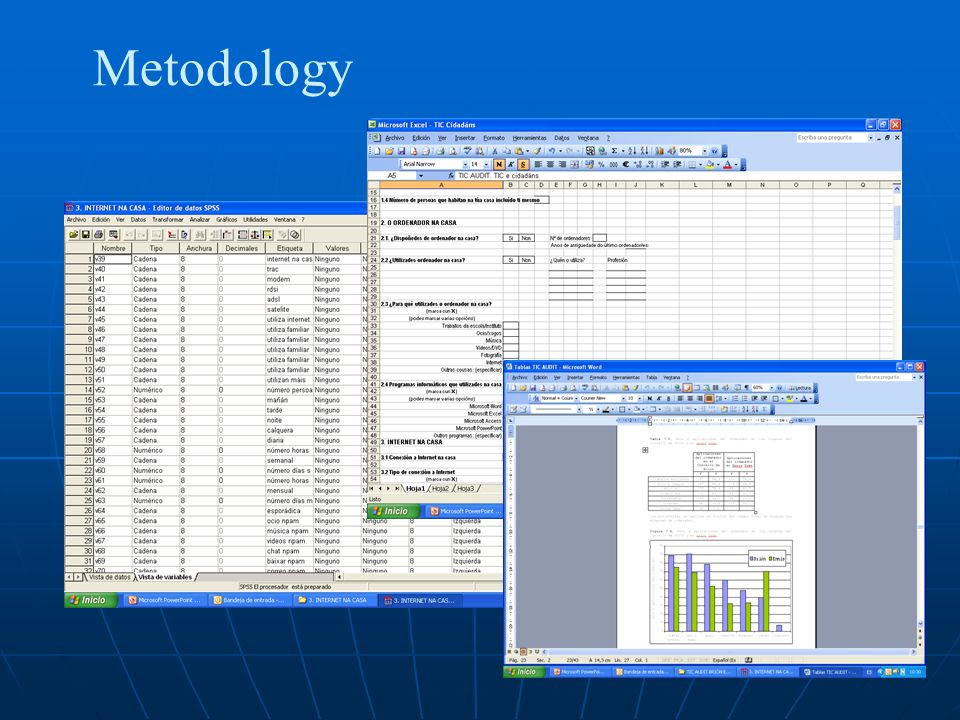This screenshot has width=960, height=720.
Task: Click the Weight Cases scale icon in SPSS
Action: (x=255, y=234)
